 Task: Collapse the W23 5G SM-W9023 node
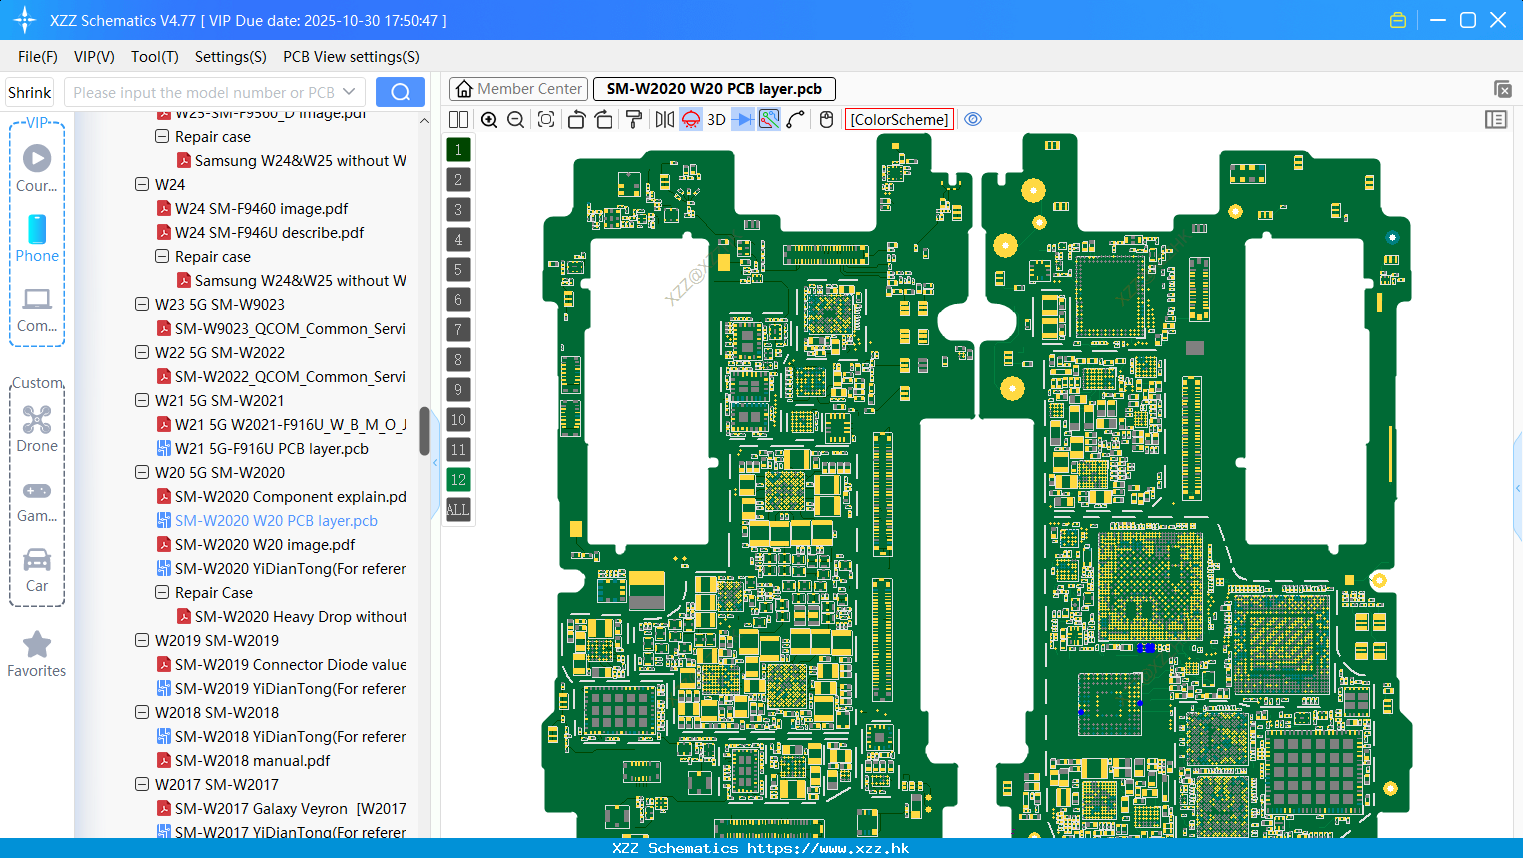142,304
